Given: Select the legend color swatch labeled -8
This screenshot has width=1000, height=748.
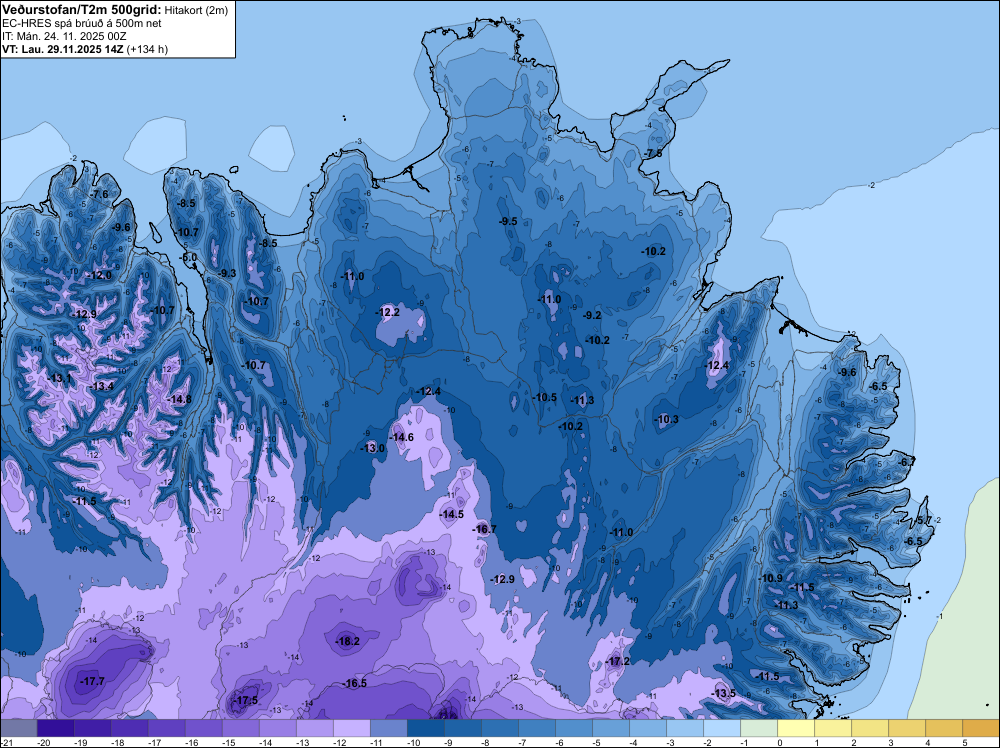Looking at the screenshot, I should click(x=500, y=728).
